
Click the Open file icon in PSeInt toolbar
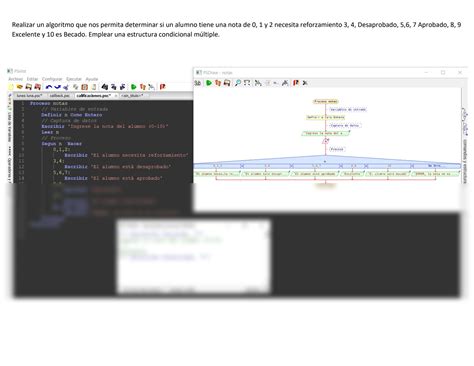(x=20, y=87)
